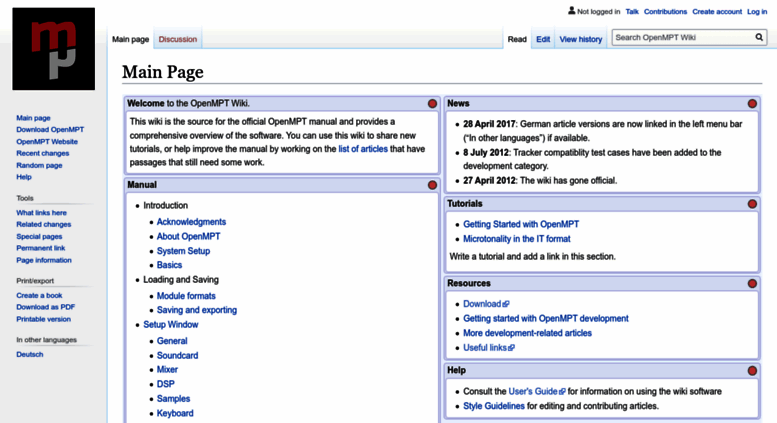The width and height of the screenshot is (777, 423).
Task: Click Download link in Resources
Action: tap(482, 304)
